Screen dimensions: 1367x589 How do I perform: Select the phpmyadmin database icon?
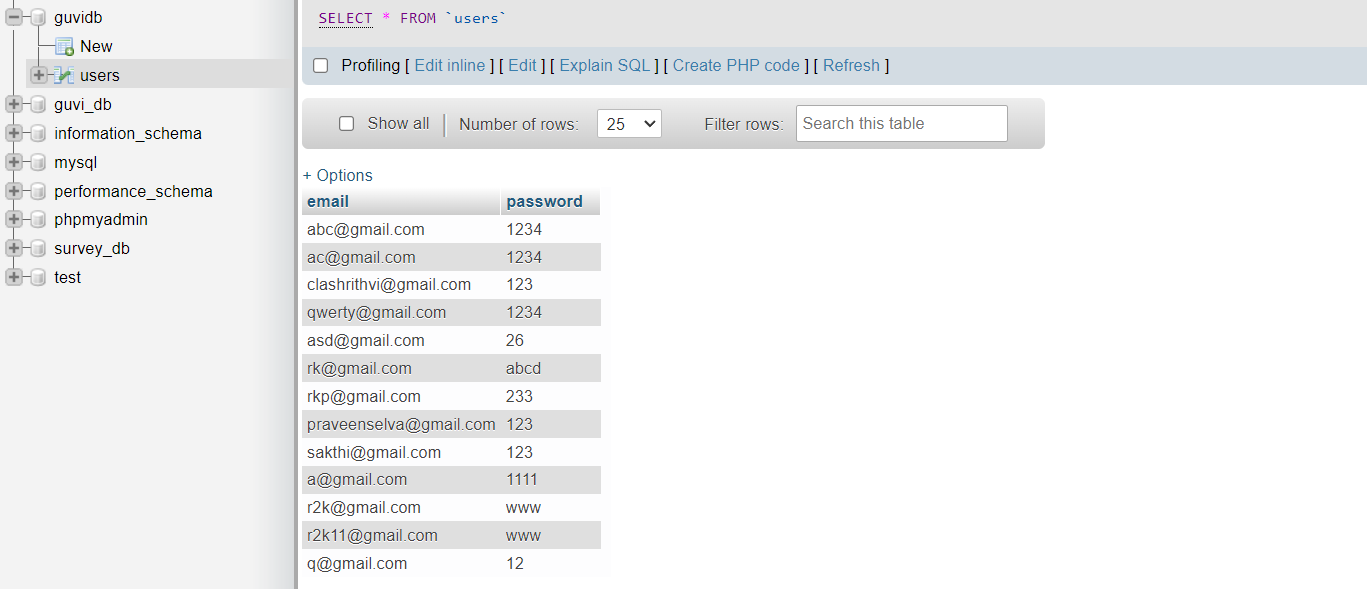click(x=38, y=219)
